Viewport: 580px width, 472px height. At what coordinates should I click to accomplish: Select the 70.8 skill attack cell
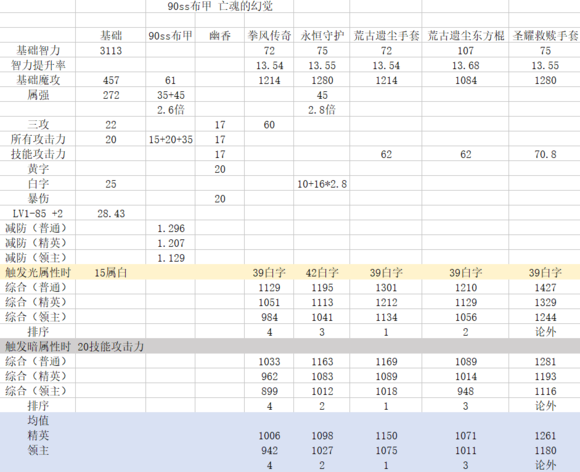545,154
